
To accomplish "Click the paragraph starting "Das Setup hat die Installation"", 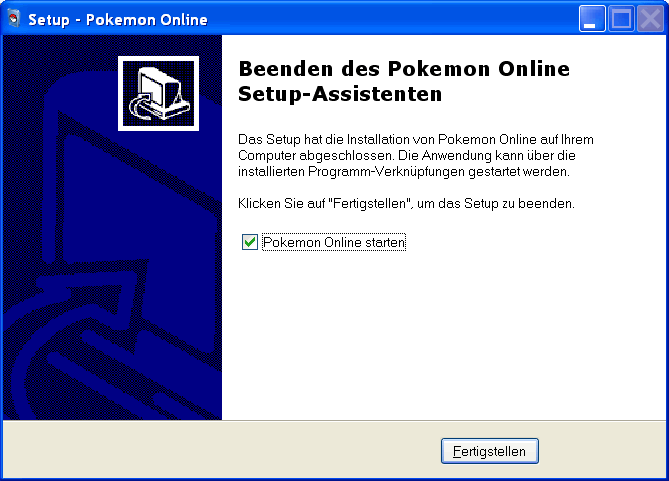I will [x=416, y=155].
